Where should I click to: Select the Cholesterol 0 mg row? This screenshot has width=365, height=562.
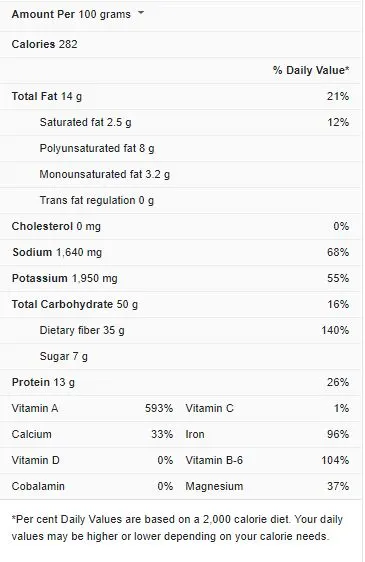(x=180, y=227)
